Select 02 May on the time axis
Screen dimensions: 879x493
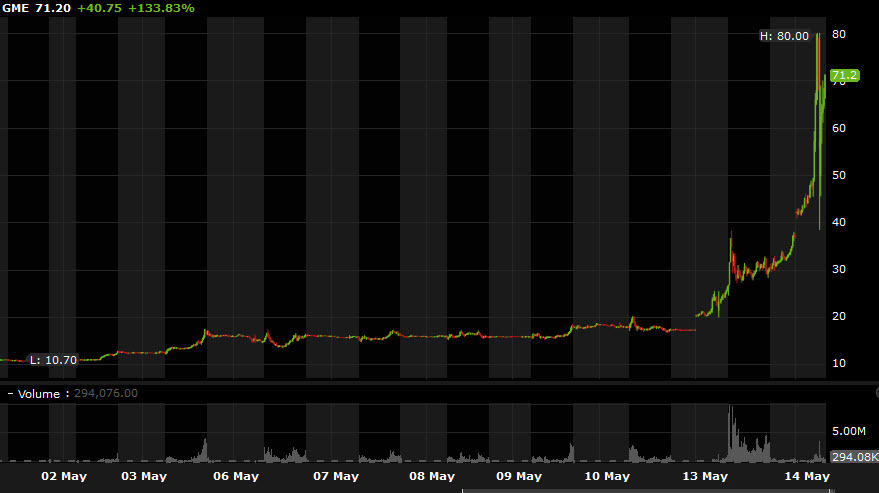coord(64,476)
